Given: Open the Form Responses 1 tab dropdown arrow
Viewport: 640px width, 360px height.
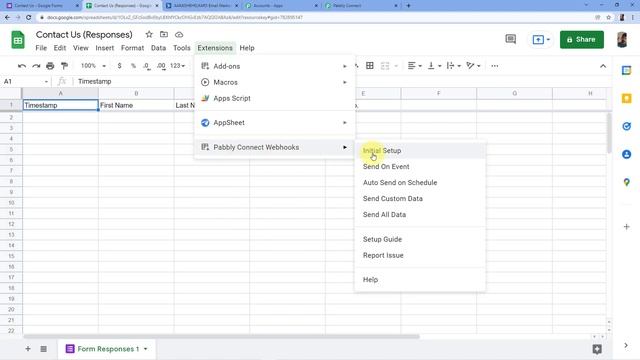Looking at the screenshot, I should pos(145,349).
